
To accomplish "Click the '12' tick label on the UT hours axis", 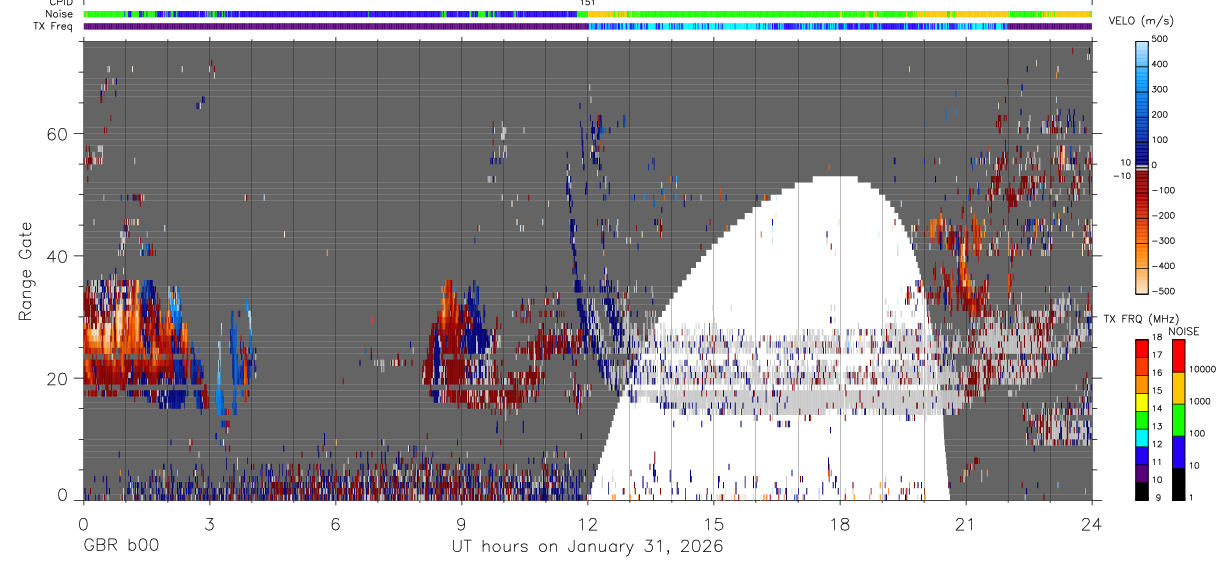I will pyautogui.click(x=587, y=524).
